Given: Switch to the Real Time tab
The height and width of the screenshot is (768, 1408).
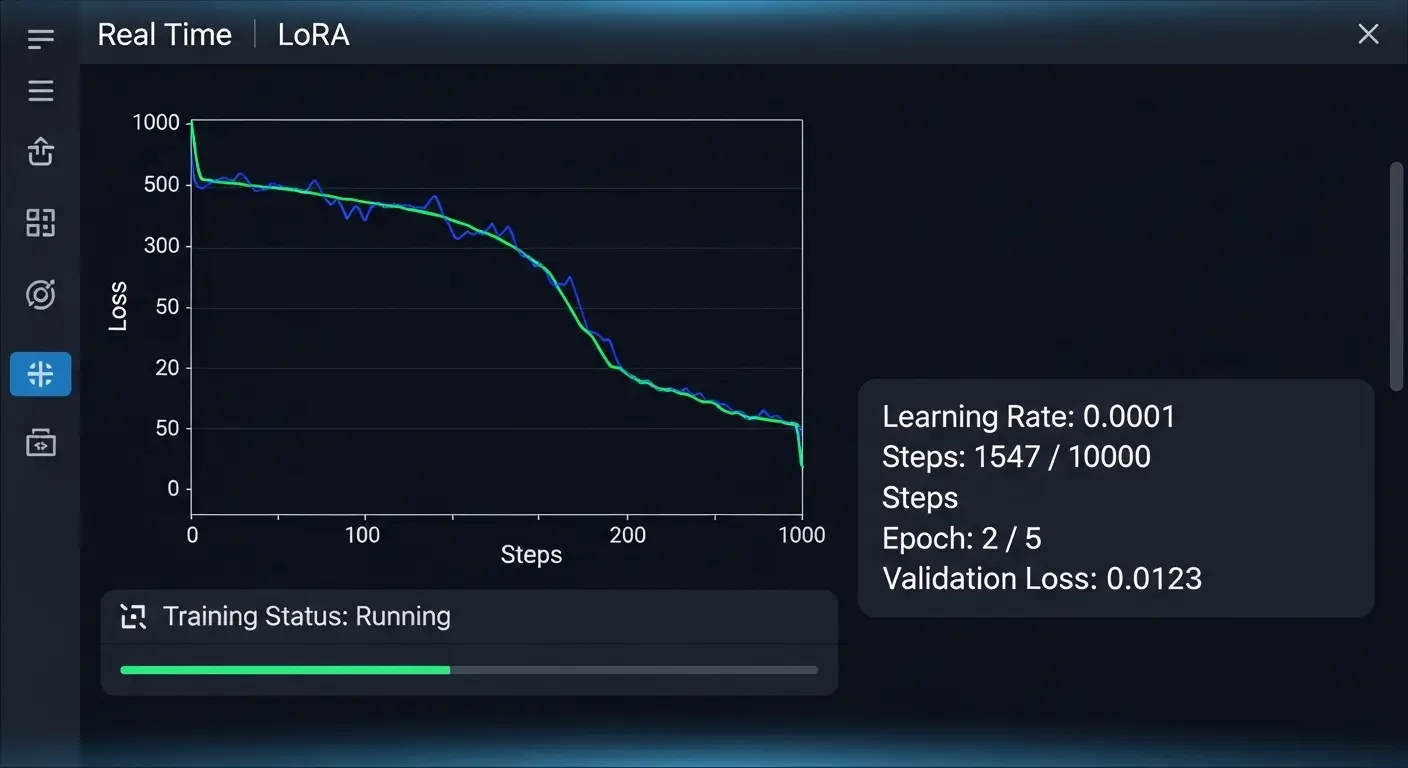Looking at the screenshot, I should click(x=164, y=35).
